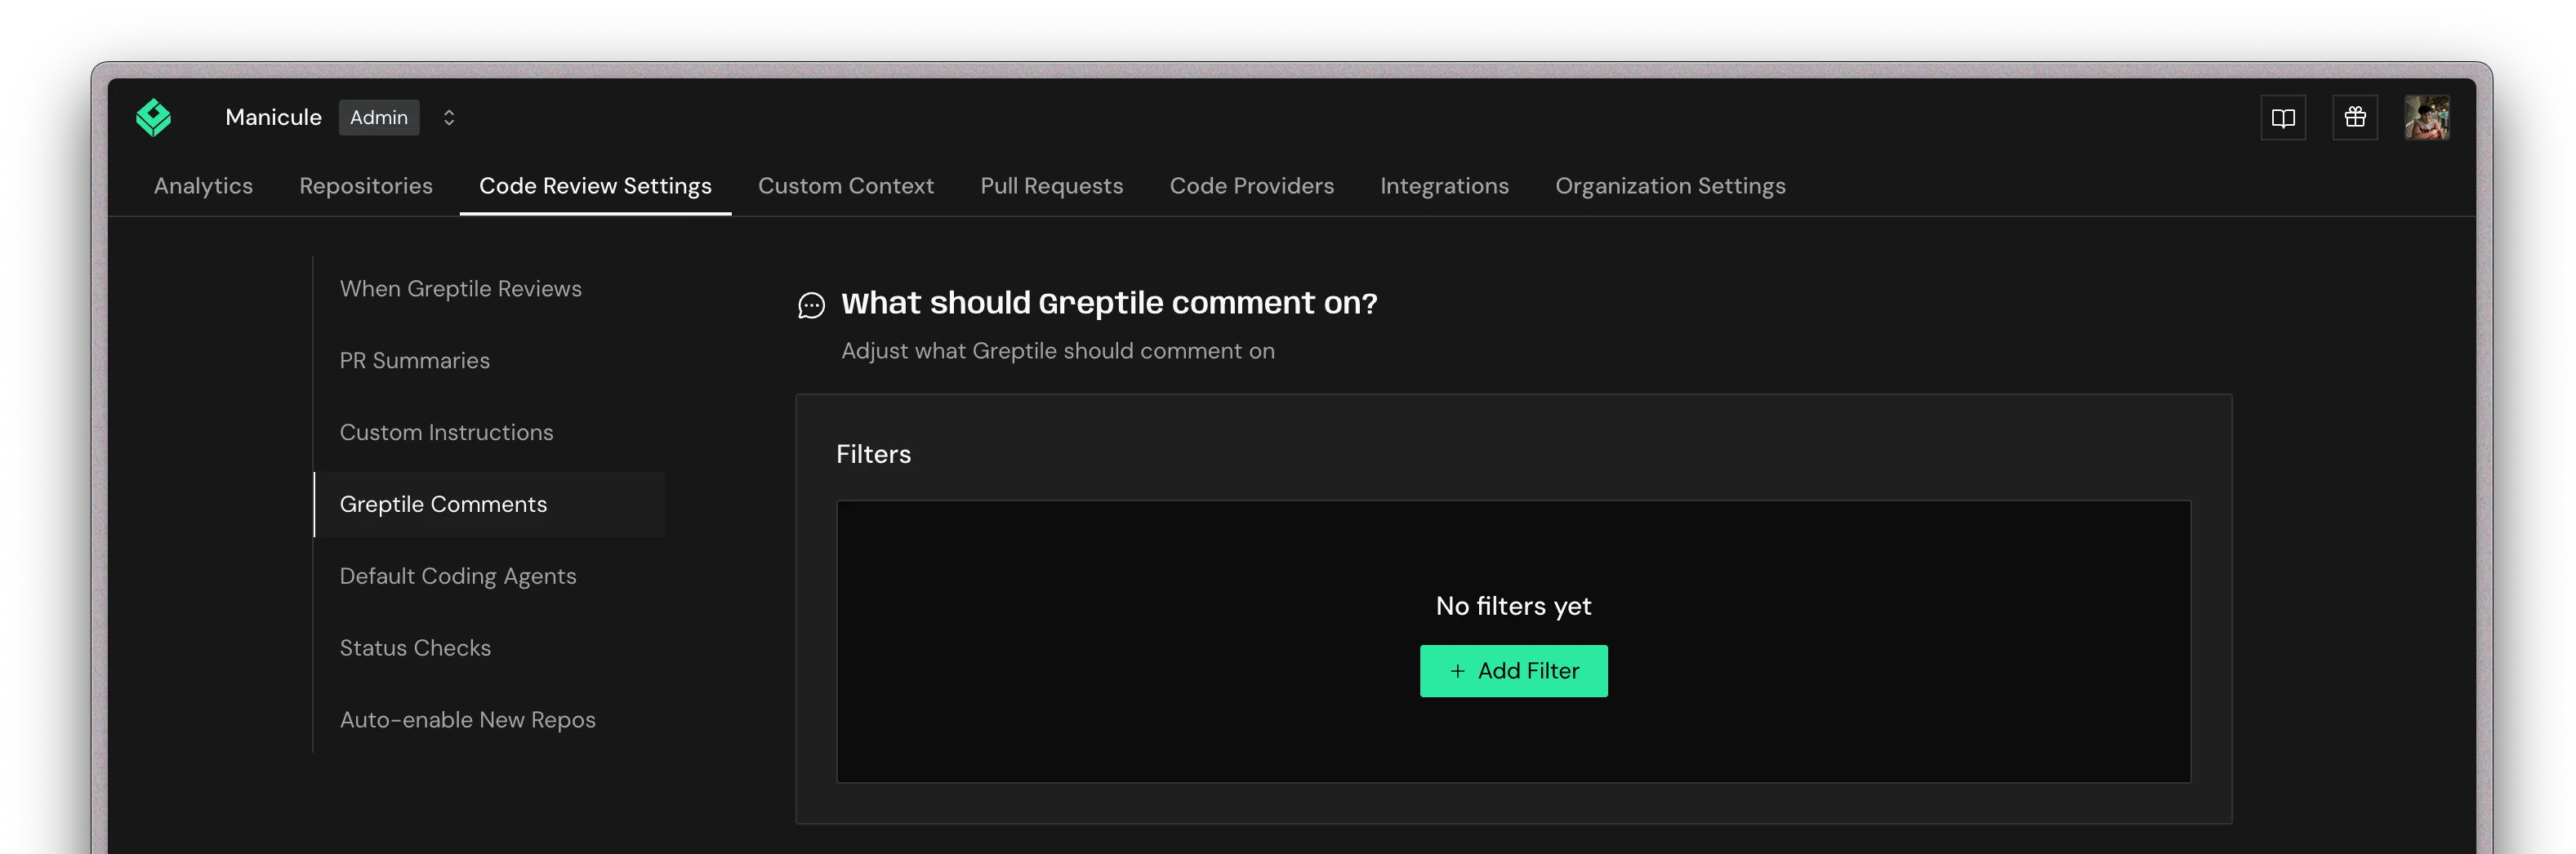Select the Code Review Settings tab
Viewport: 2576px width, 854px height.
[595, 186]
